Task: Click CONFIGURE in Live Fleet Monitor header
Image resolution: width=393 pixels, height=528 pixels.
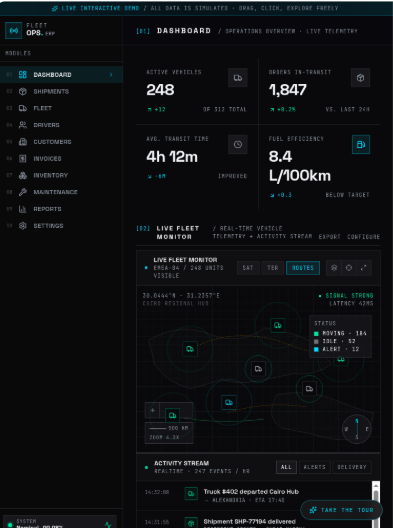Action: (x=364, y=237)
